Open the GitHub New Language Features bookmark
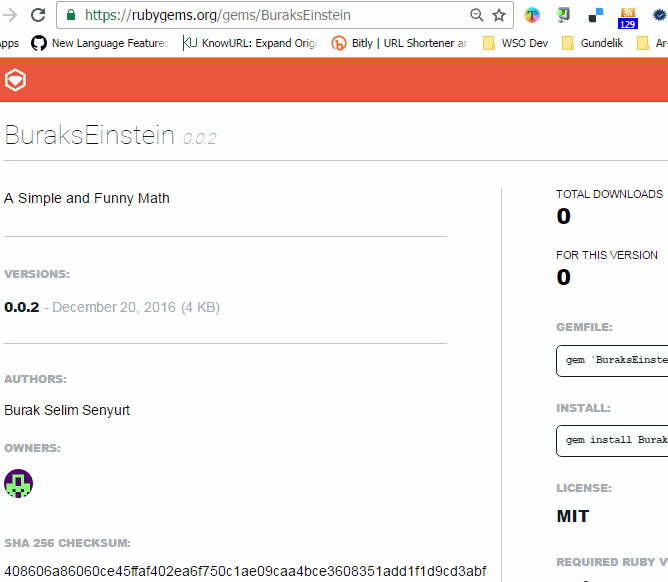The height and width of the screenshot is (582, 668). pyautogui.click(x=99, y=43)
